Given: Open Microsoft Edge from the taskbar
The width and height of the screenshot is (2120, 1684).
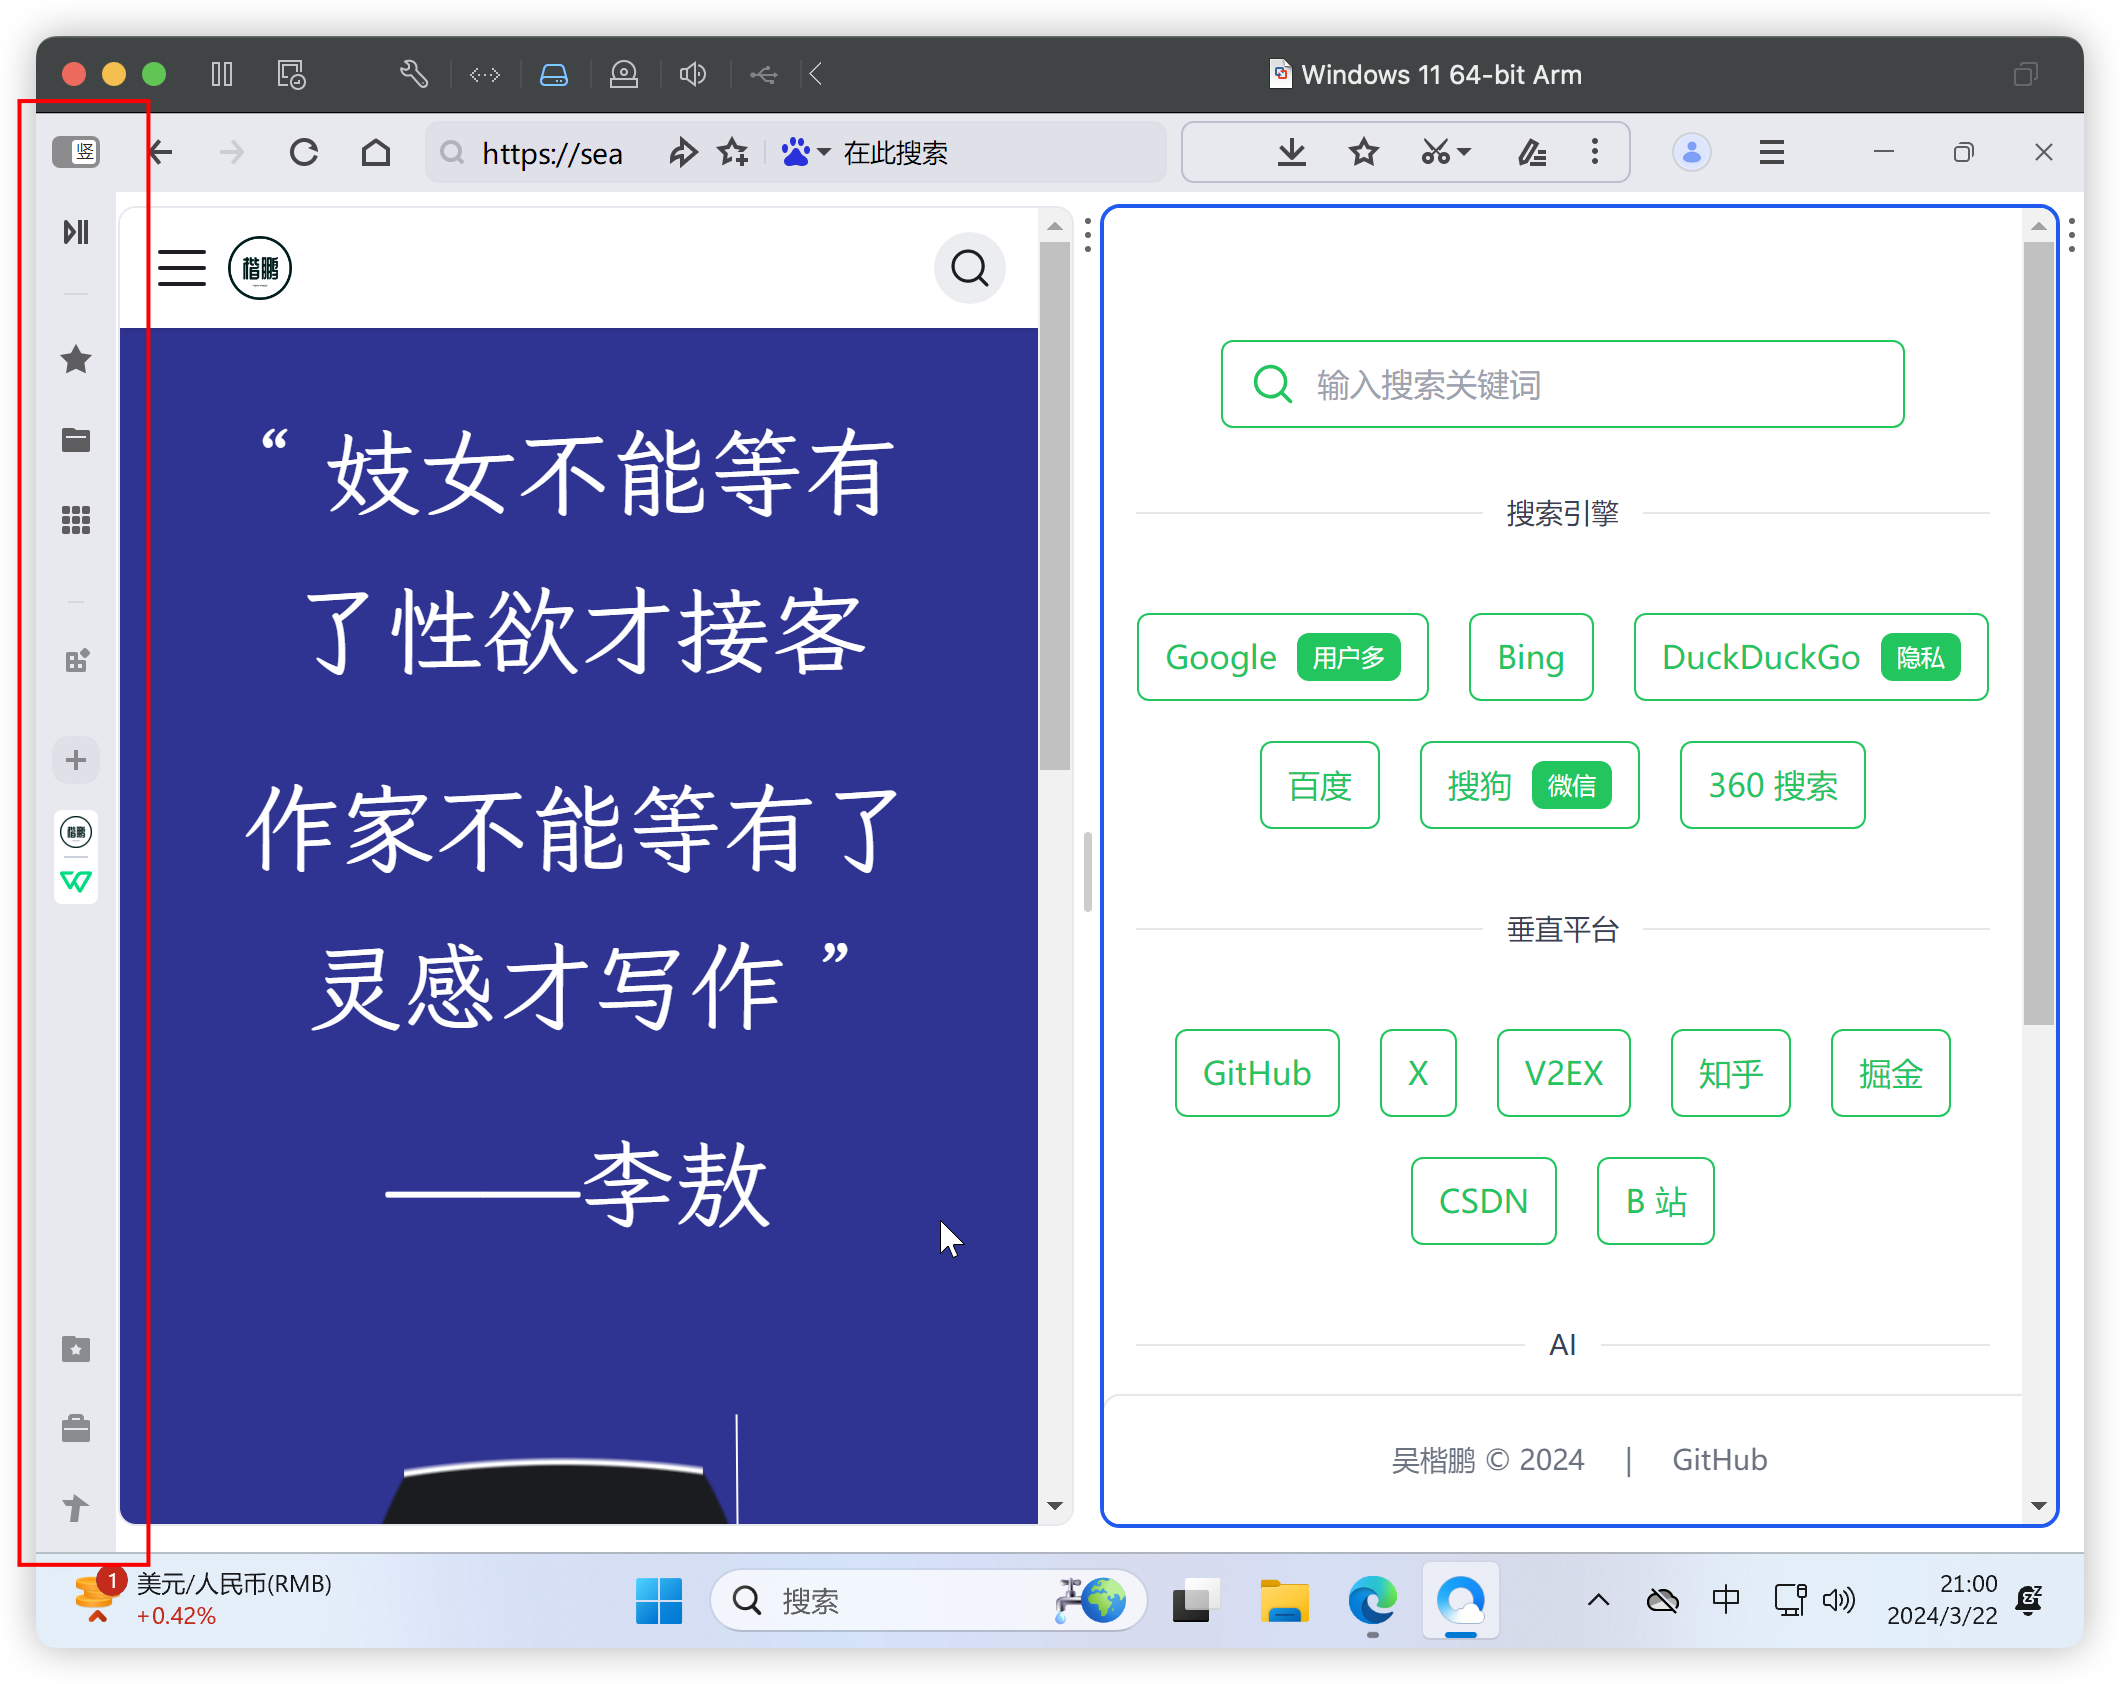Looking at the screenshot, I should click(1372, 1600).
